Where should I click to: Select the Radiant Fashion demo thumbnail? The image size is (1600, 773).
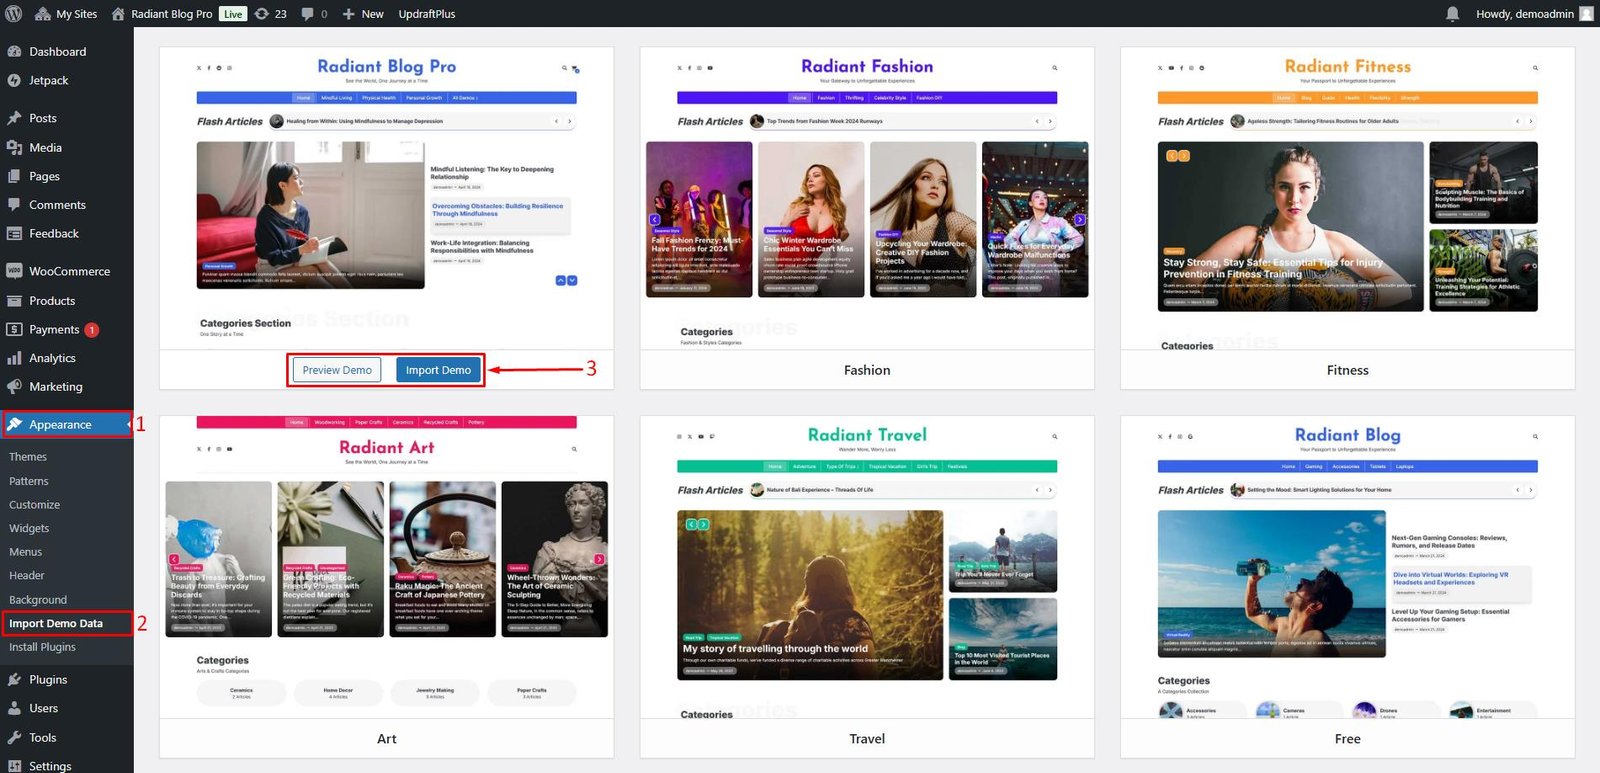(867, 198)
